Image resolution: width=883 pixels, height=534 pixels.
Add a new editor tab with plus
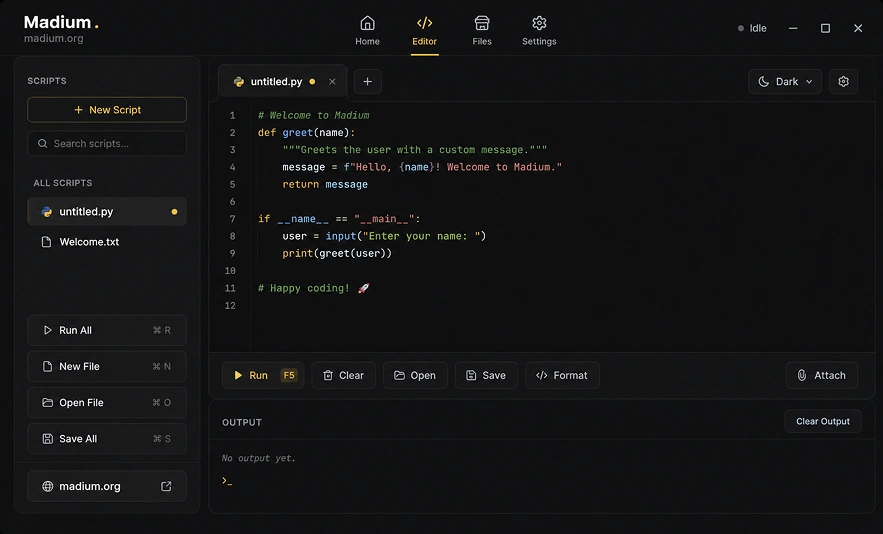[367, 82]
